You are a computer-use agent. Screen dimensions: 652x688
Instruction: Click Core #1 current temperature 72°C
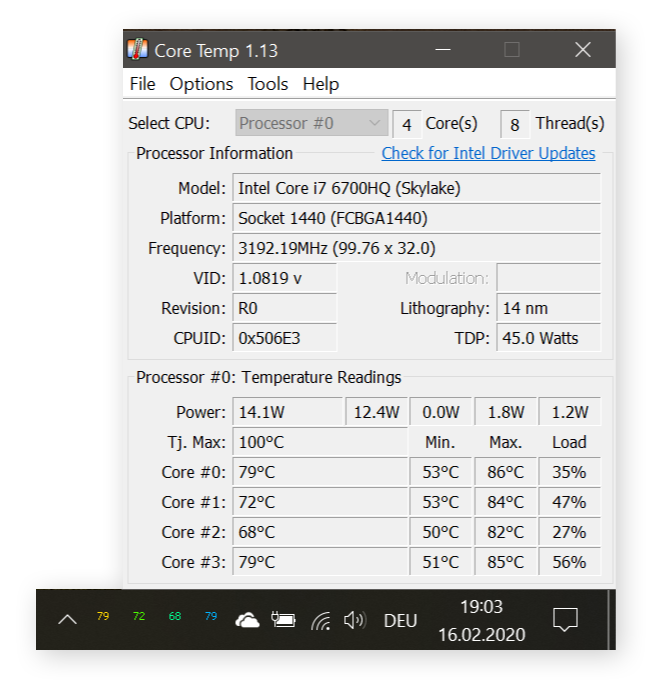[x=320, y=502]
